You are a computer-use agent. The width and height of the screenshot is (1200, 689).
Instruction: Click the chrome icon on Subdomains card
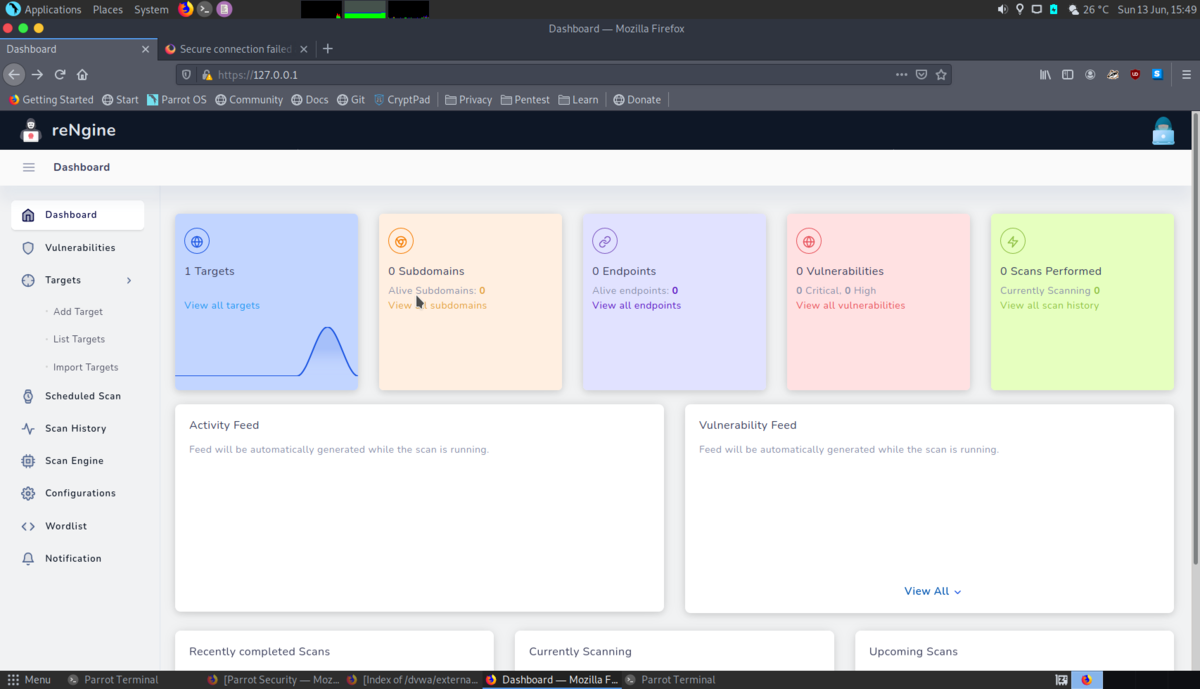(x=401, y=241)
